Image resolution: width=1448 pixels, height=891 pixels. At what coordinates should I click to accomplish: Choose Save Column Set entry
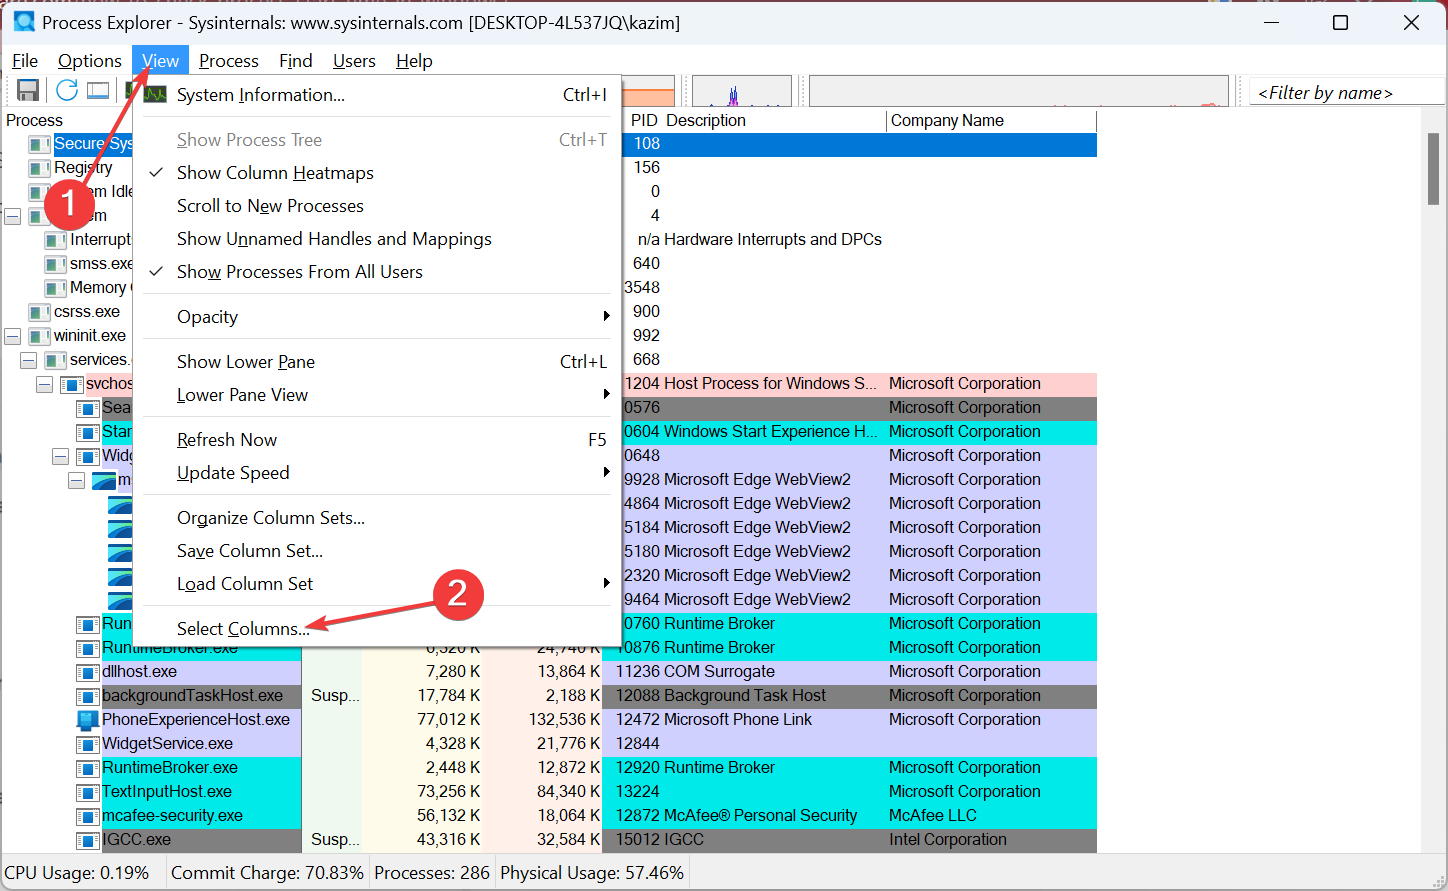[377, 551]
